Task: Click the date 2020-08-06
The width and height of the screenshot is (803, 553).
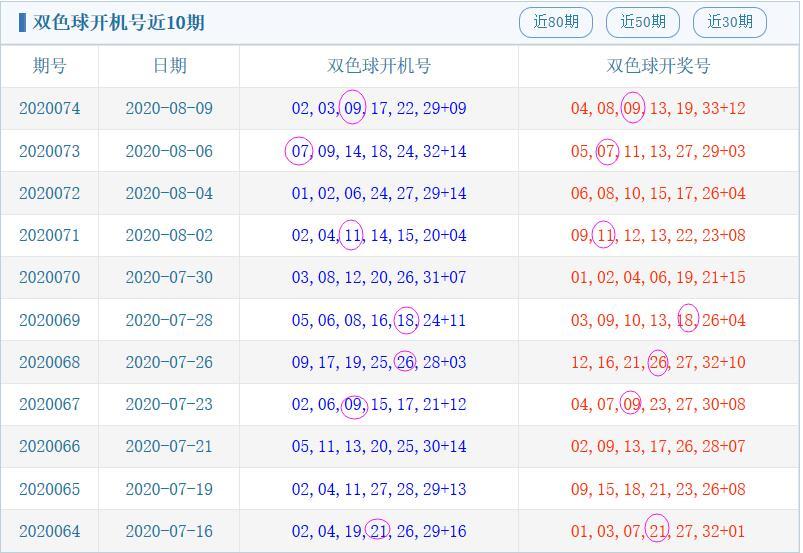Action: 169,151
